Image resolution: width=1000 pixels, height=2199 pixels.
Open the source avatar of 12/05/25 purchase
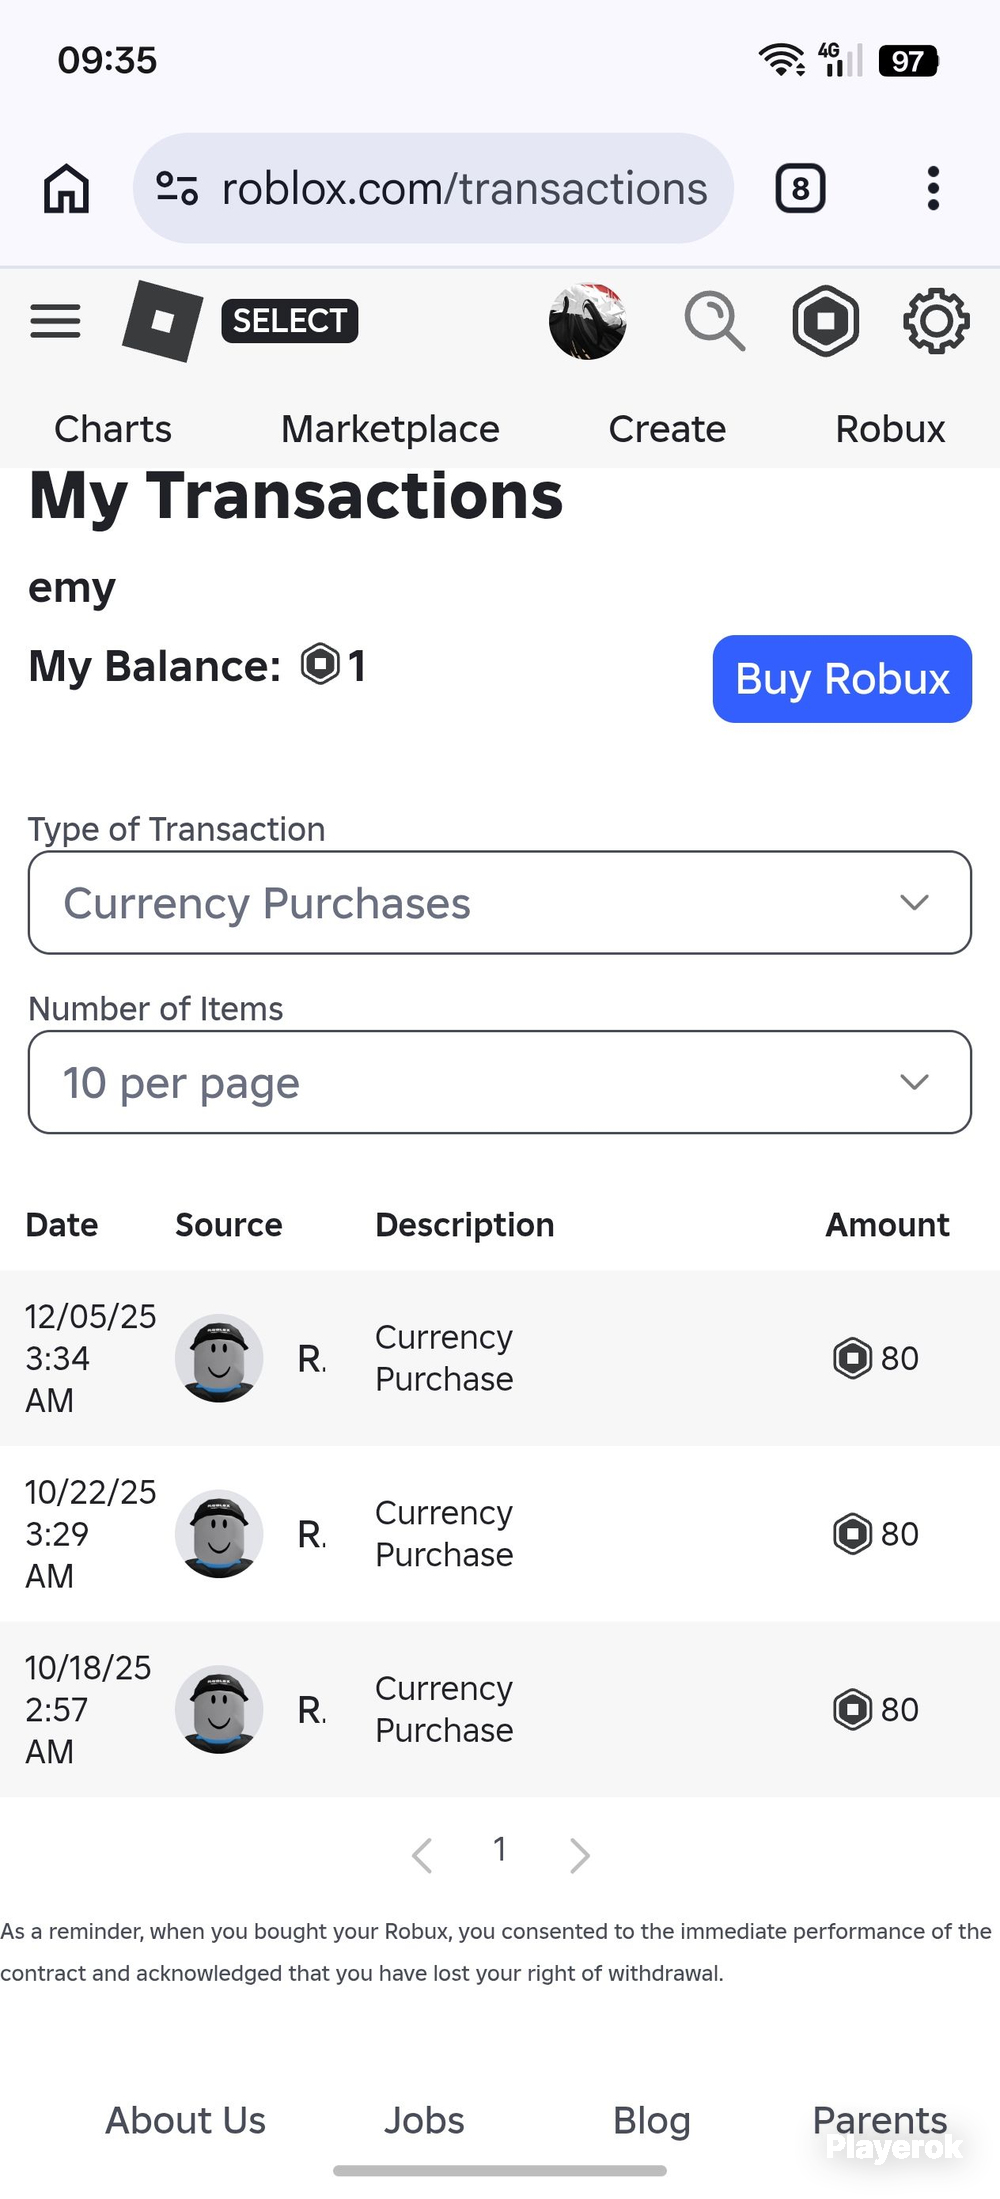click(219, 1358)
